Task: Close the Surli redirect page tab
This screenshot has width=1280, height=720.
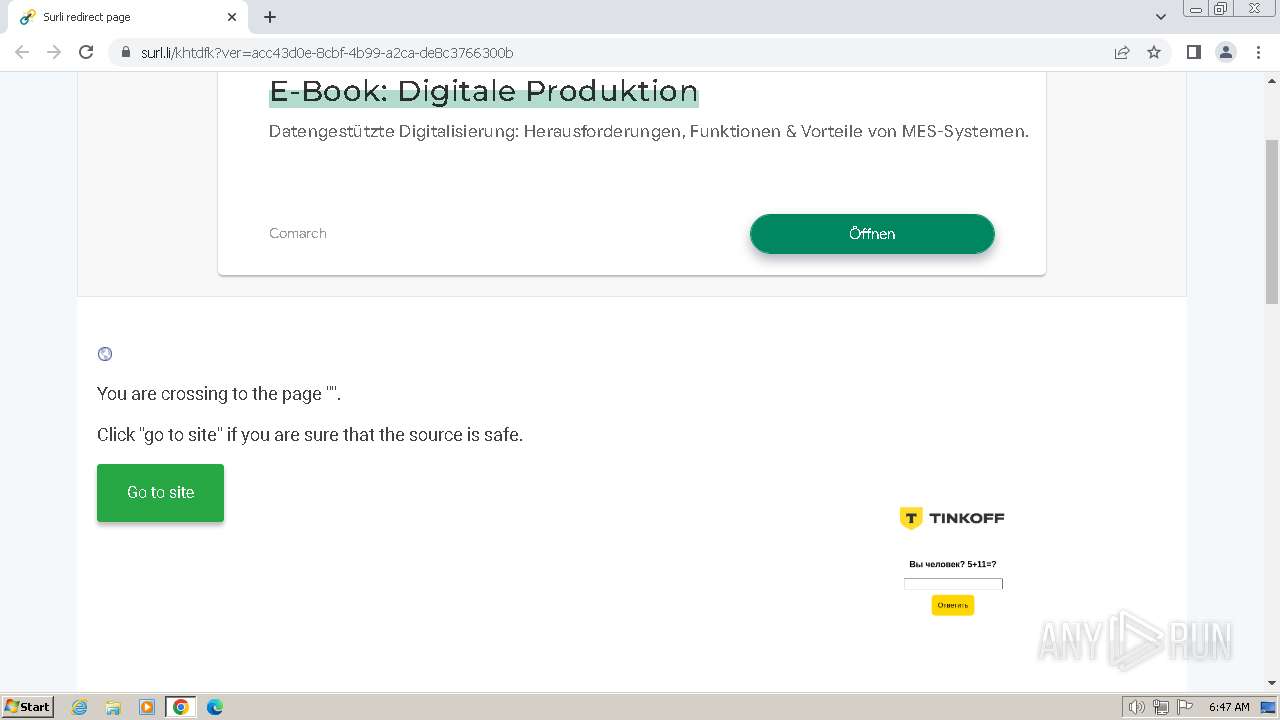Action: coord(232,17)
